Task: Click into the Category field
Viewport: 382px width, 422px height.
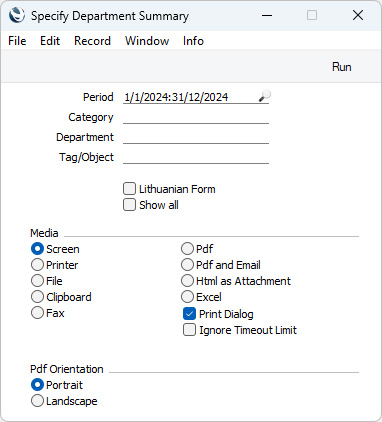Action: point(196,117)
